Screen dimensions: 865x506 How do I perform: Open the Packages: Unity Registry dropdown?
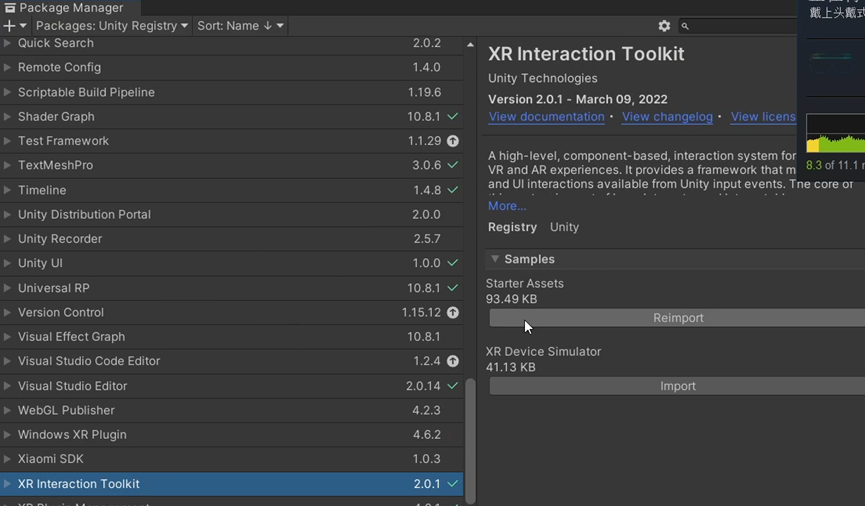[x=112, y=26]
